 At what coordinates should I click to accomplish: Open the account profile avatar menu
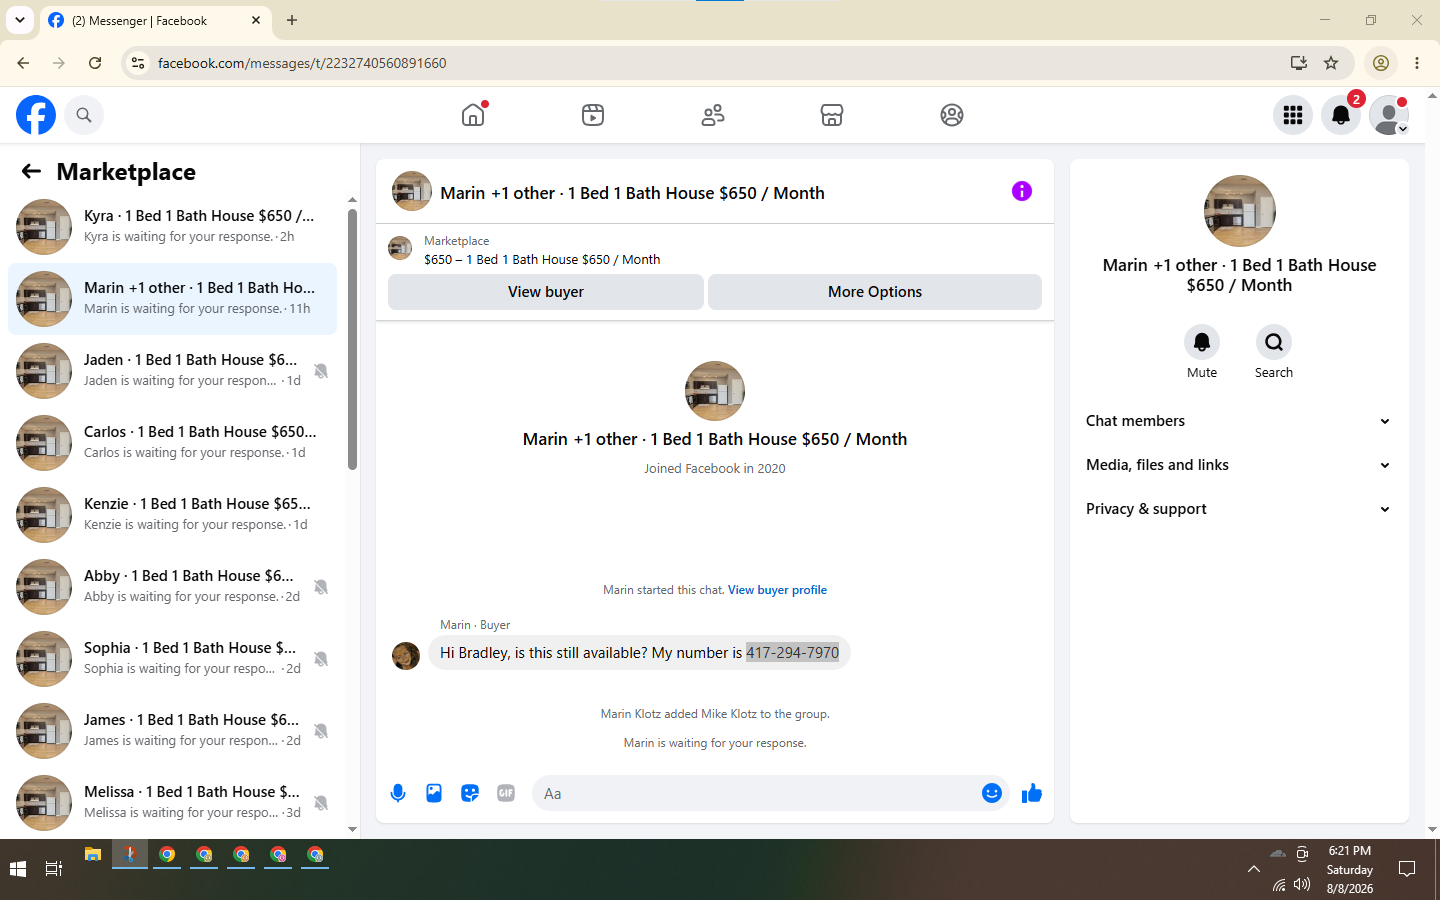1389,115
